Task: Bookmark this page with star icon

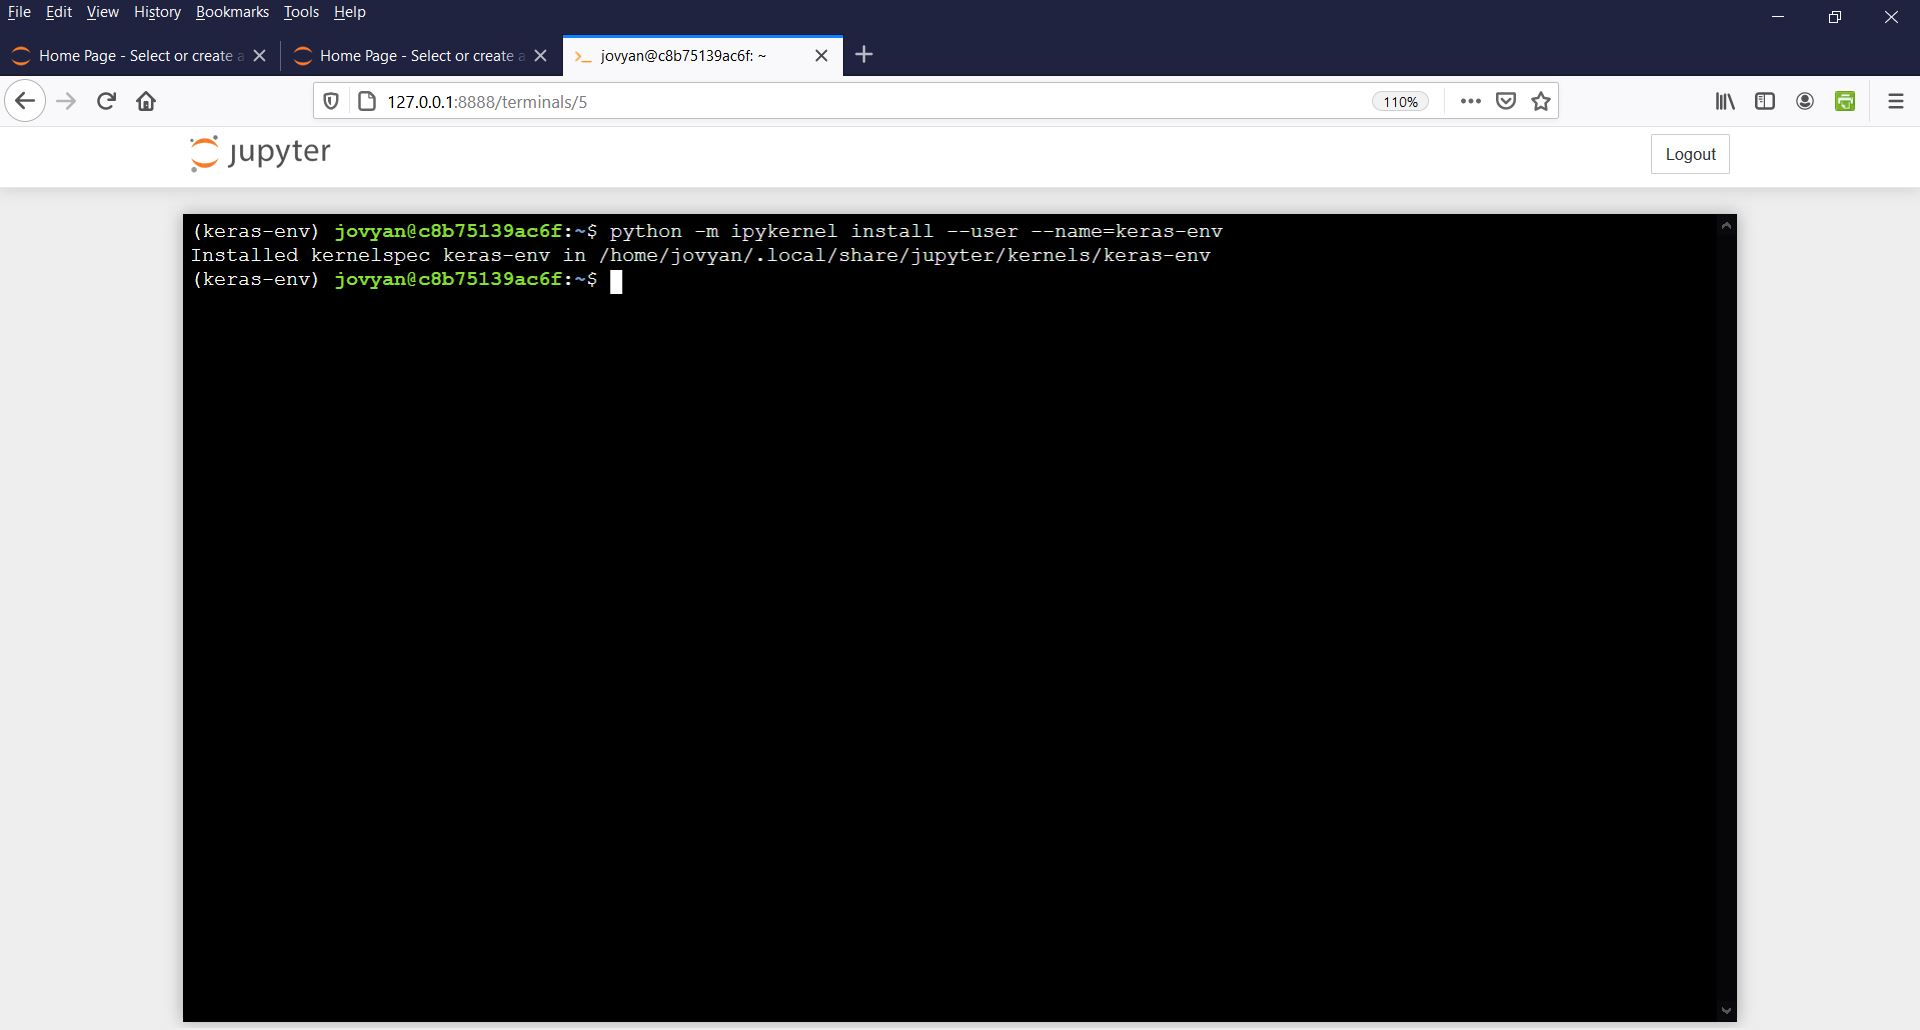Action: (x=1541, y=101)
